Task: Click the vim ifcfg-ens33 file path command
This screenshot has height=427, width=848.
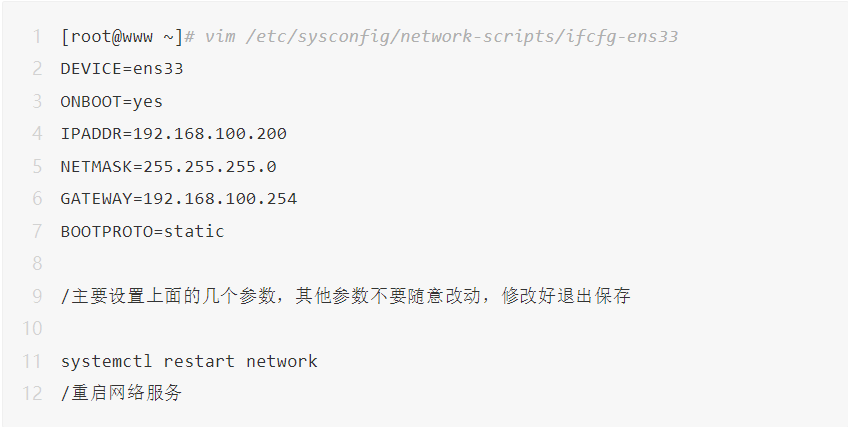Action: click(442, 37)
